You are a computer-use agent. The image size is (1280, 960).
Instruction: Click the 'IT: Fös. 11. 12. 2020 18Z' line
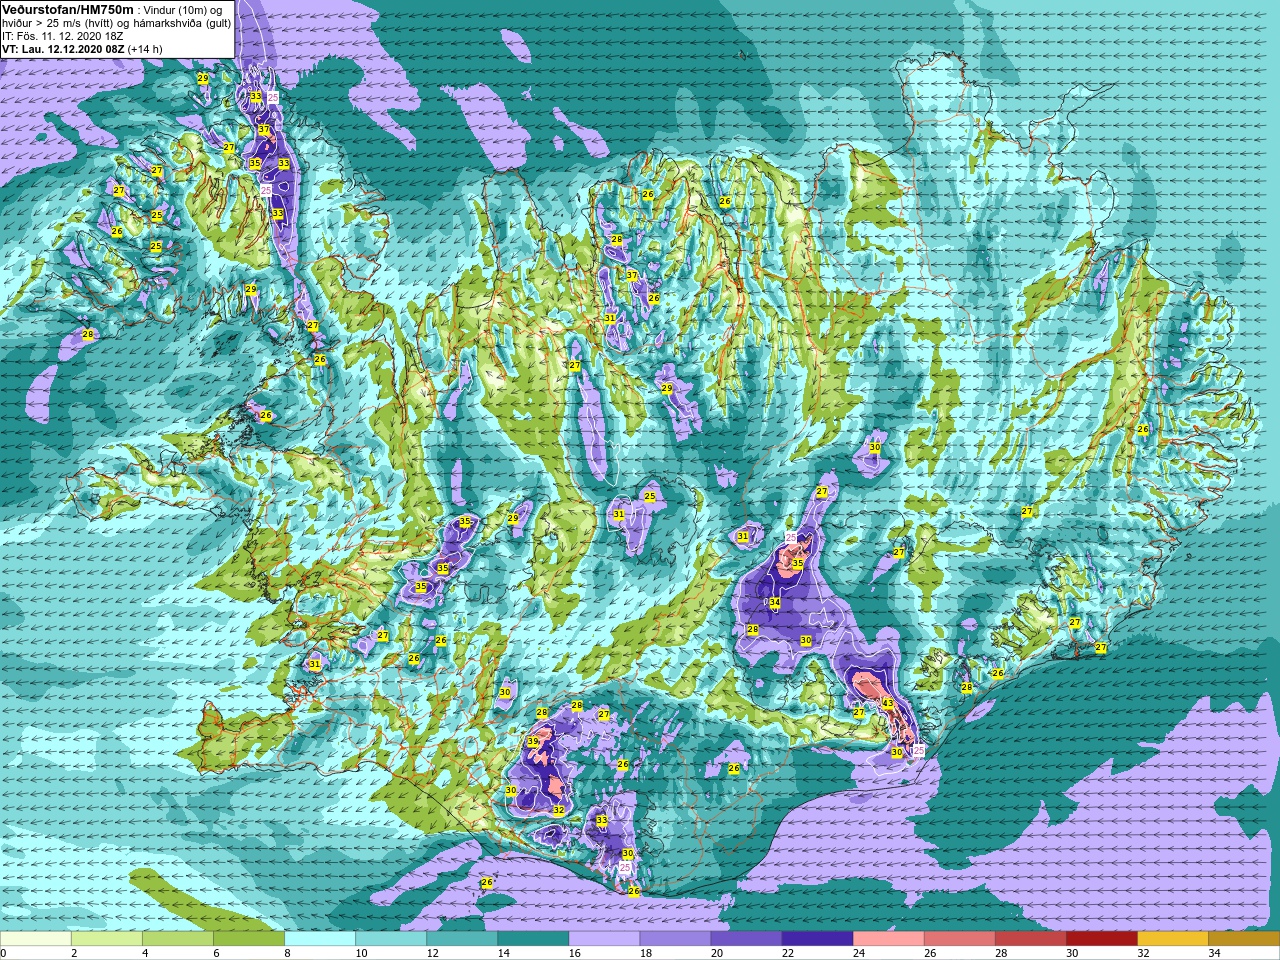pyautogui.click(x=62, y=36)
